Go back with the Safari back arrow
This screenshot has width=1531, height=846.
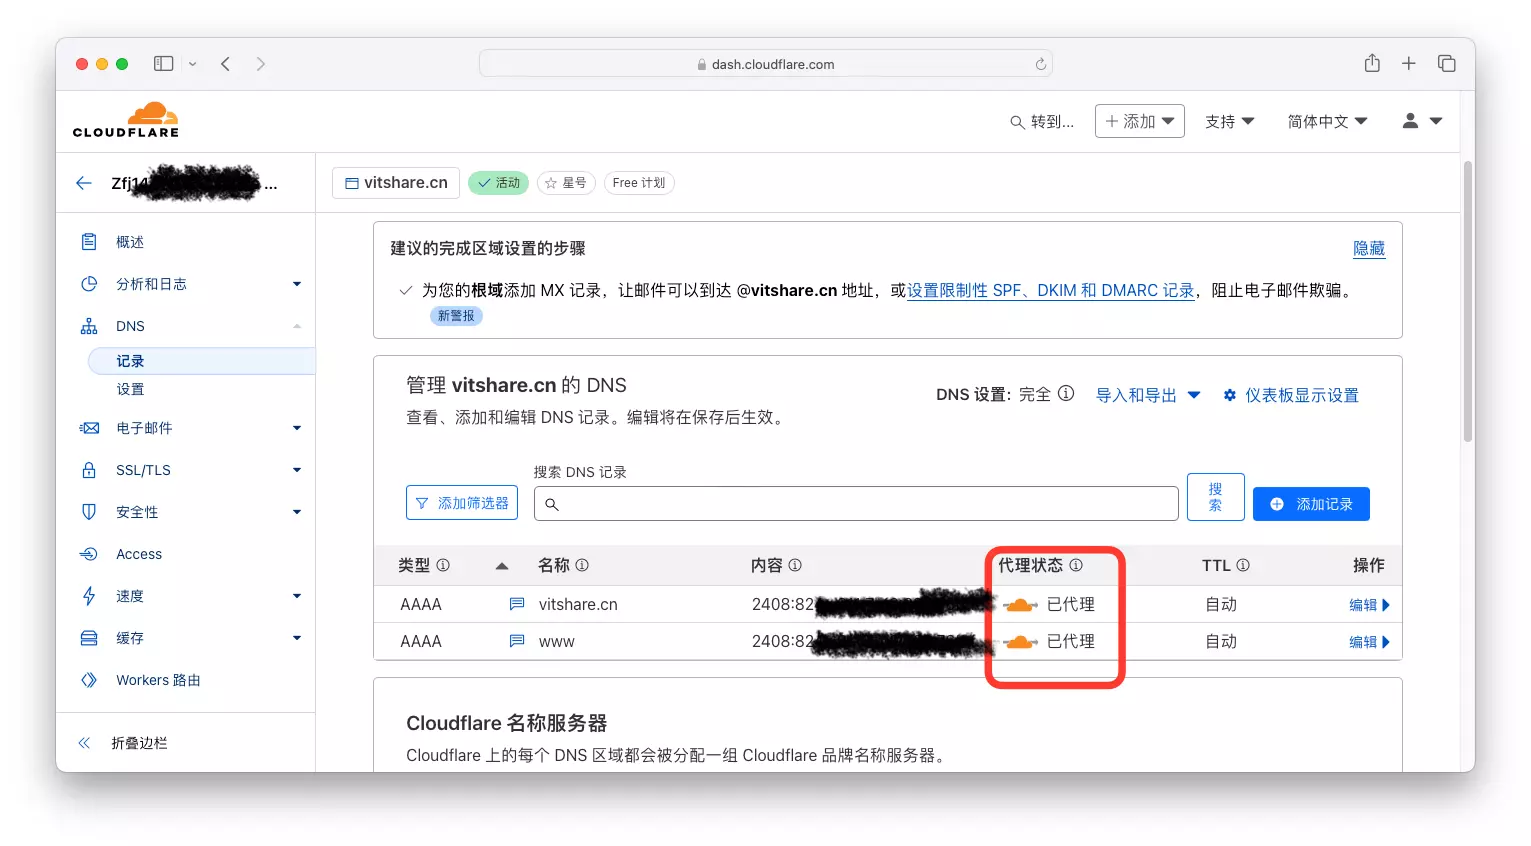click(226, 64)
